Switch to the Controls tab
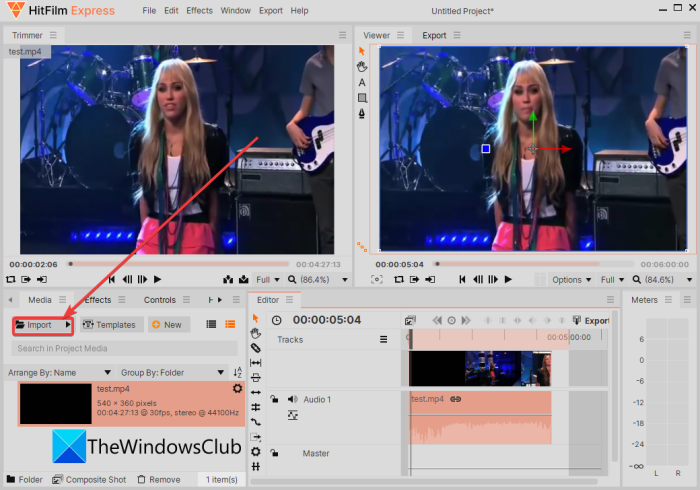The height and width of the screenshot is (490, 700). tap(159, 300)
